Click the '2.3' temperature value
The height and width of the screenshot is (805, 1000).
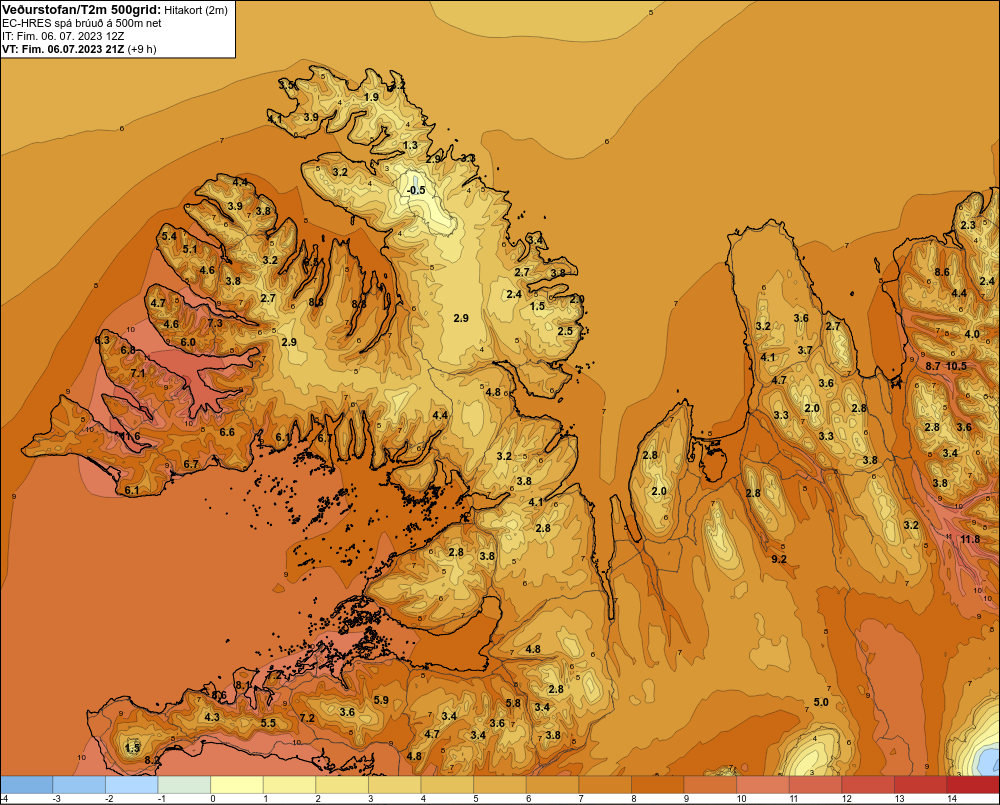(x=968, y=225)
